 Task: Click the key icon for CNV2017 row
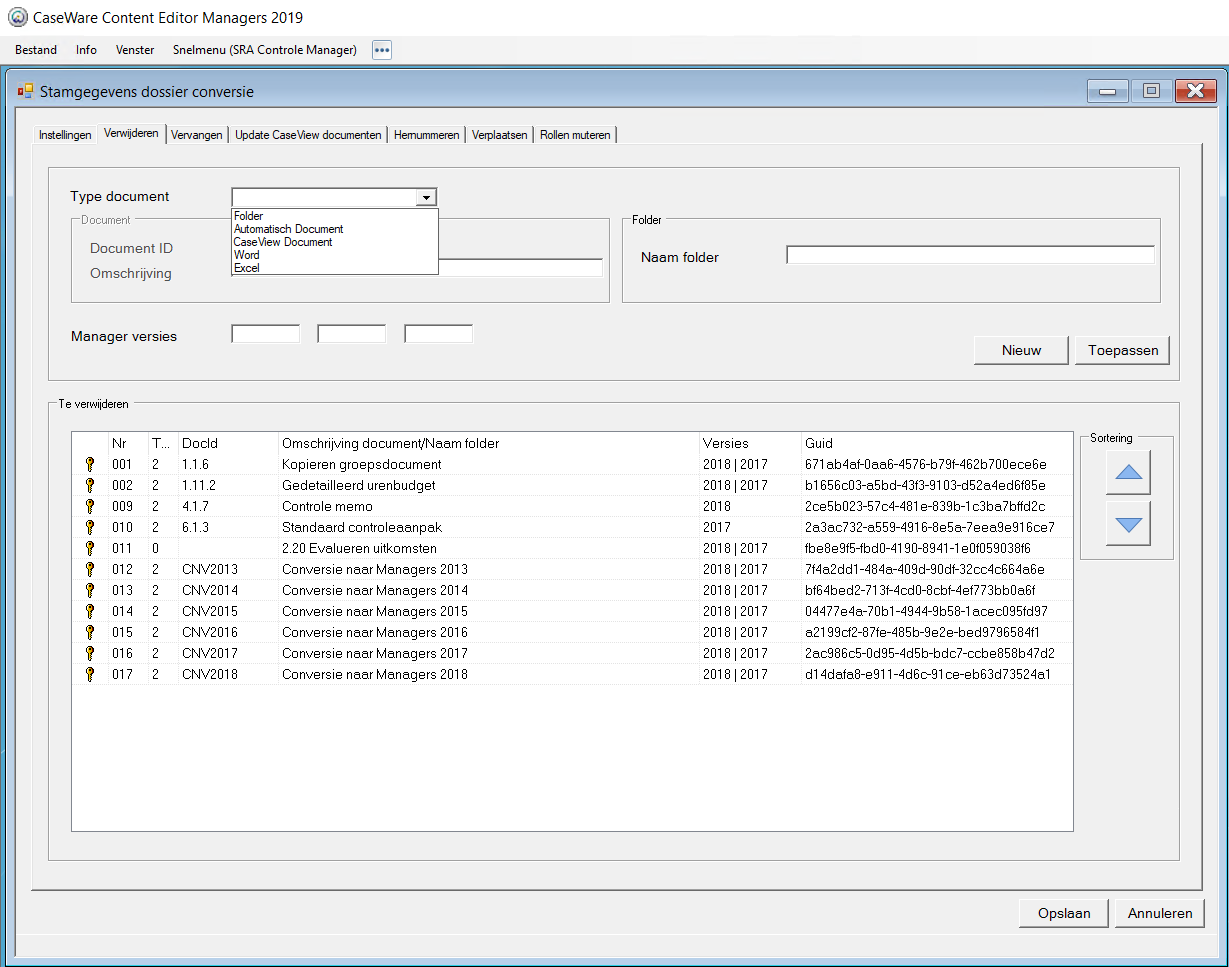(x=89, y=653)
